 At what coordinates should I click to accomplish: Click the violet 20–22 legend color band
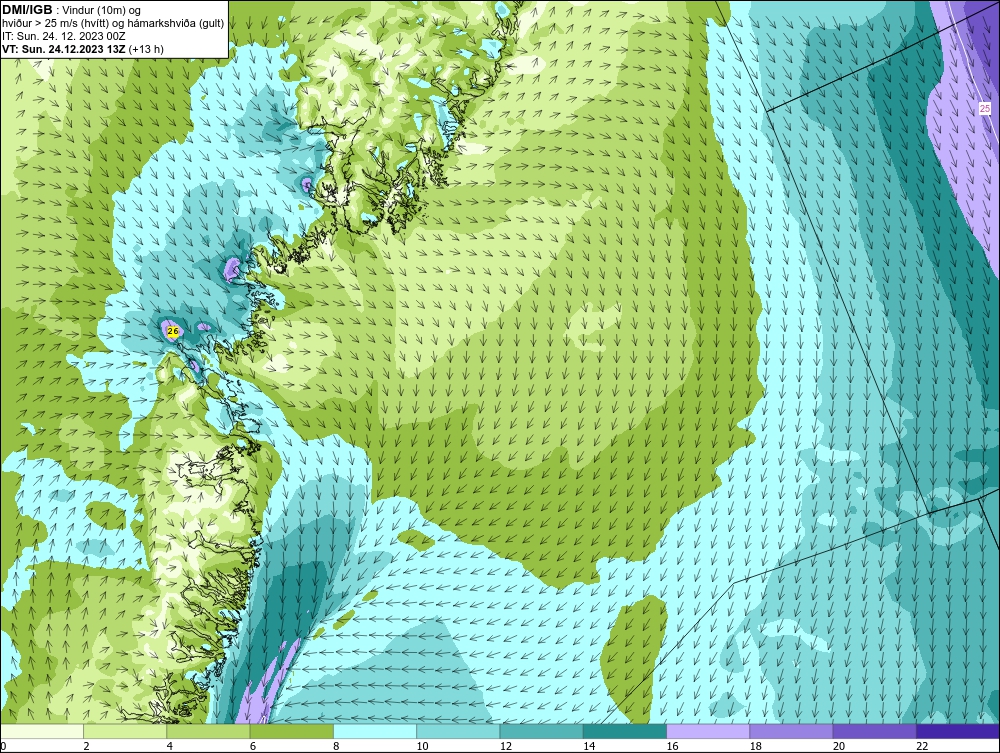(x=874, y=731)
